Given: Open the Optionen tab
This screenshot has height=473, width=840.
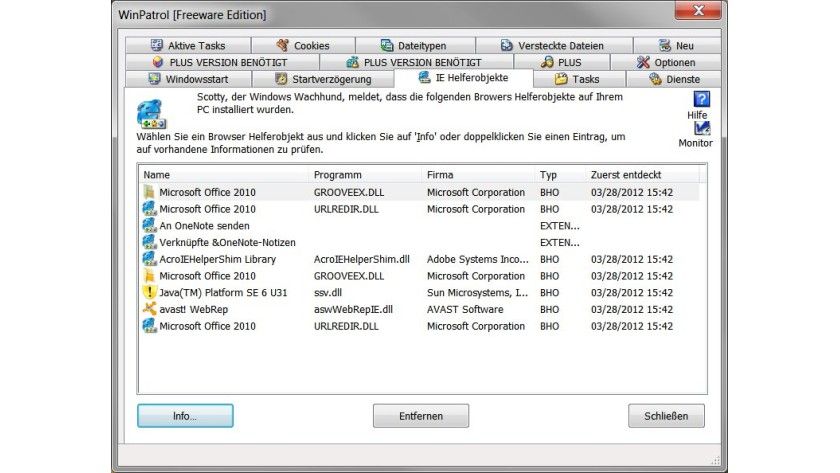Looking at the screenshot, I should pos(666,62).
